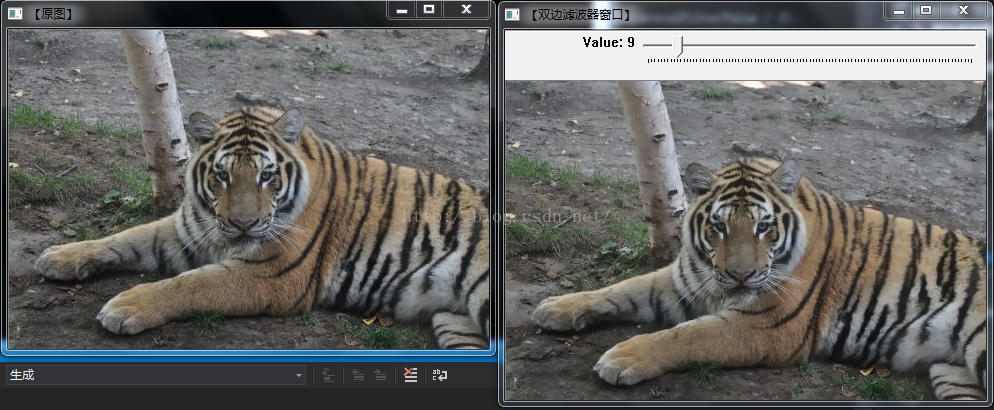
Task: Maximize the 双边滤波器窗口 window
Action: (x=926, y=10)
